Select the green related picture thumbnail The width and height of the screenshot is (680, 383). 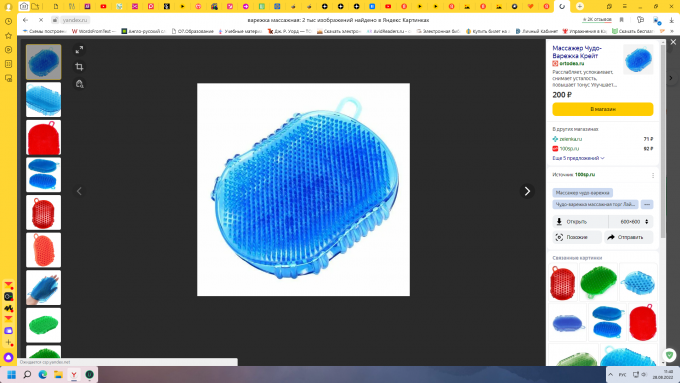point(598,282)
